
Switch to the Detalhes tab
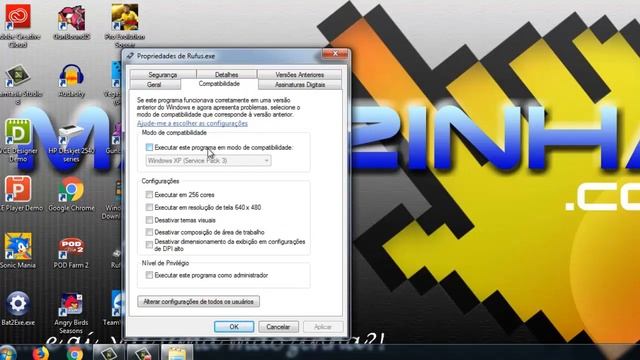point(227,74)
